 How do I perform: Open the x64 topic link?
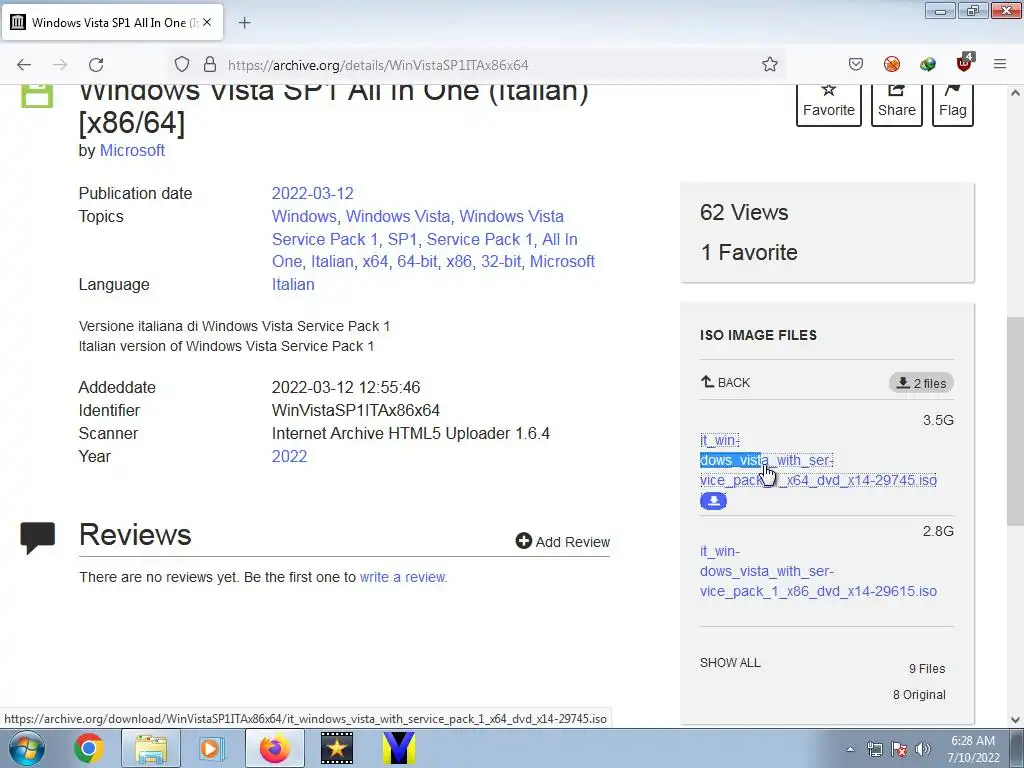[x=375, y=261]
